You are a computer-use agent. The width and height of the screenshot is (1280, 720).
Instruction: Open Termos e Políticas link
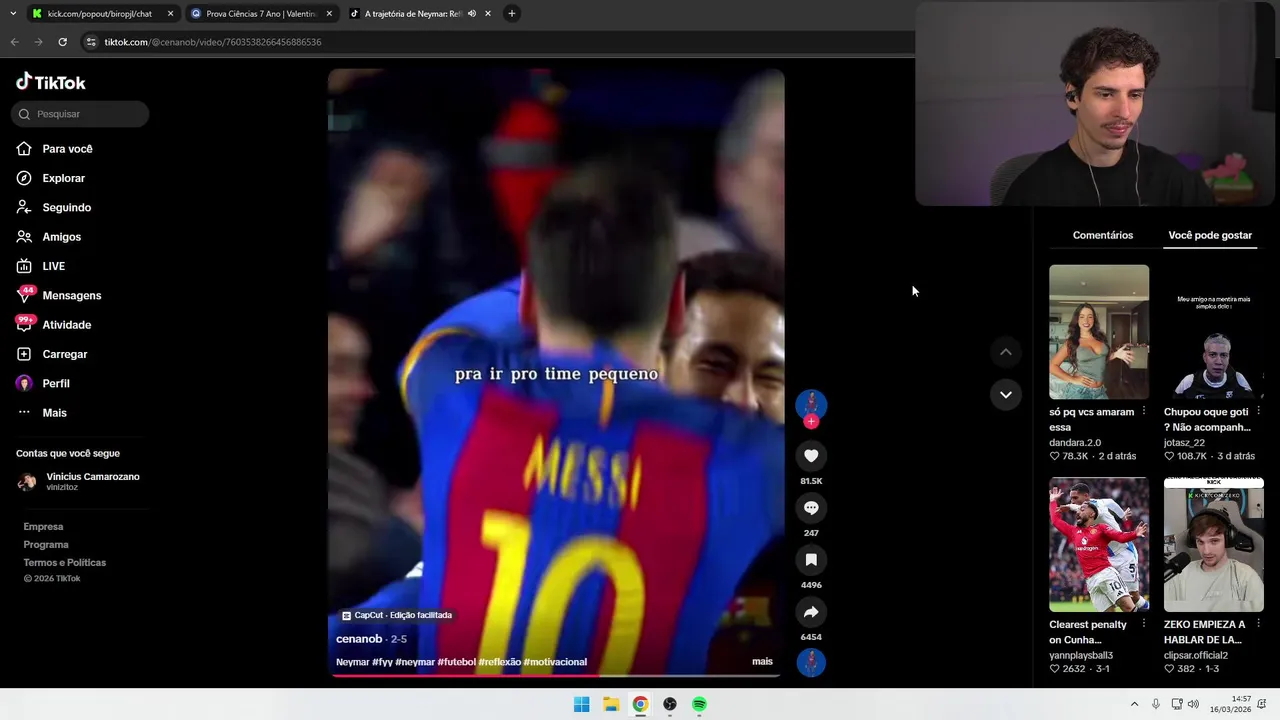pos(64,563)
